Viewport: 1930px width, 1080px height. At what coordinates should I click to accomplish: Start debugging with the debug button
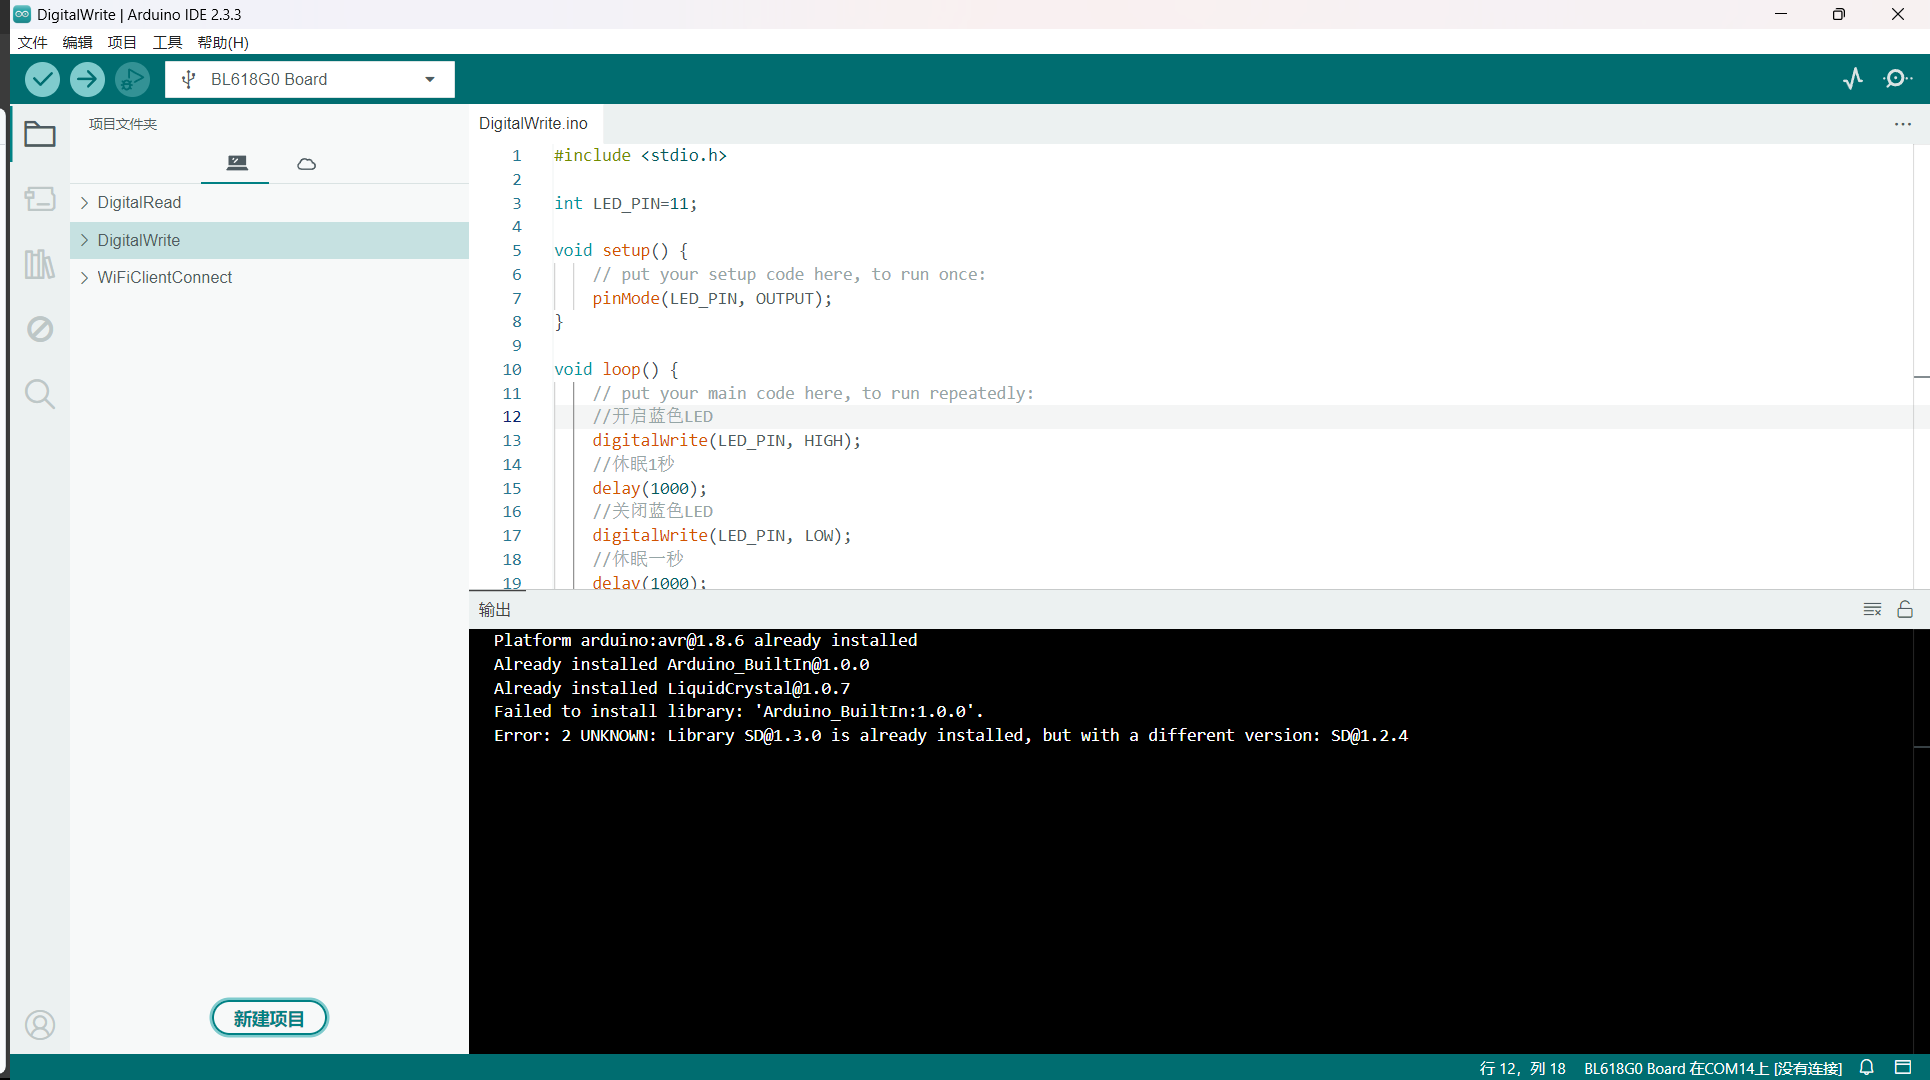point(132,79)
